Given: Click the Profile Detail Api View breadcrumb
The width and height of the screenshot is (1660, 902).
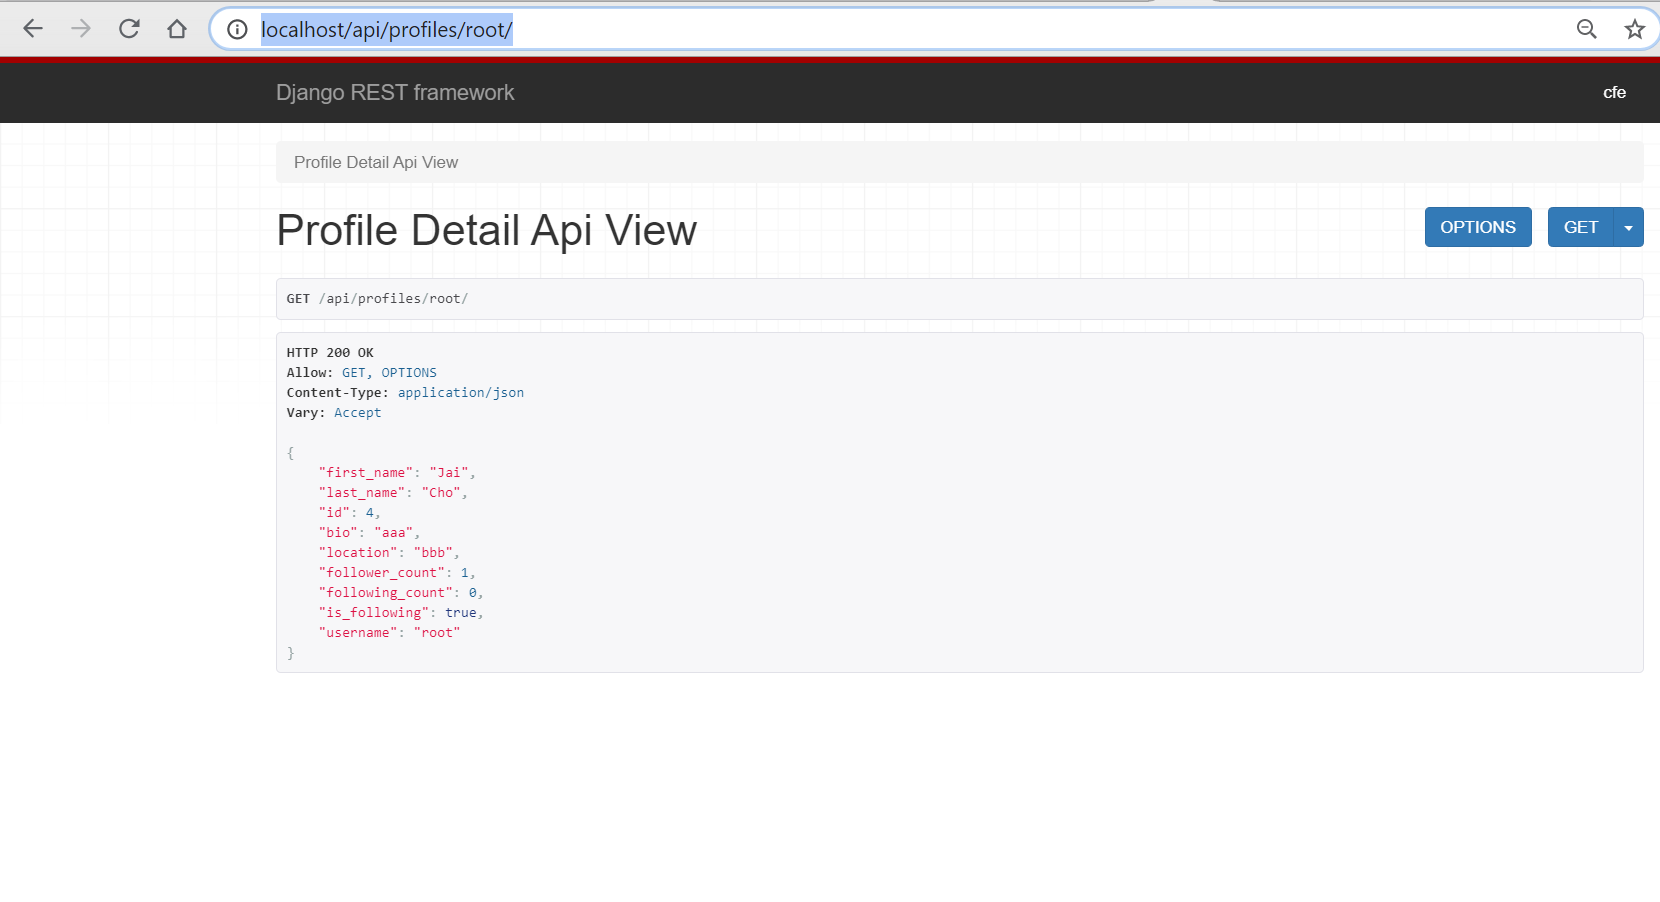Looking at the screenshot, I should pos(376,162).
